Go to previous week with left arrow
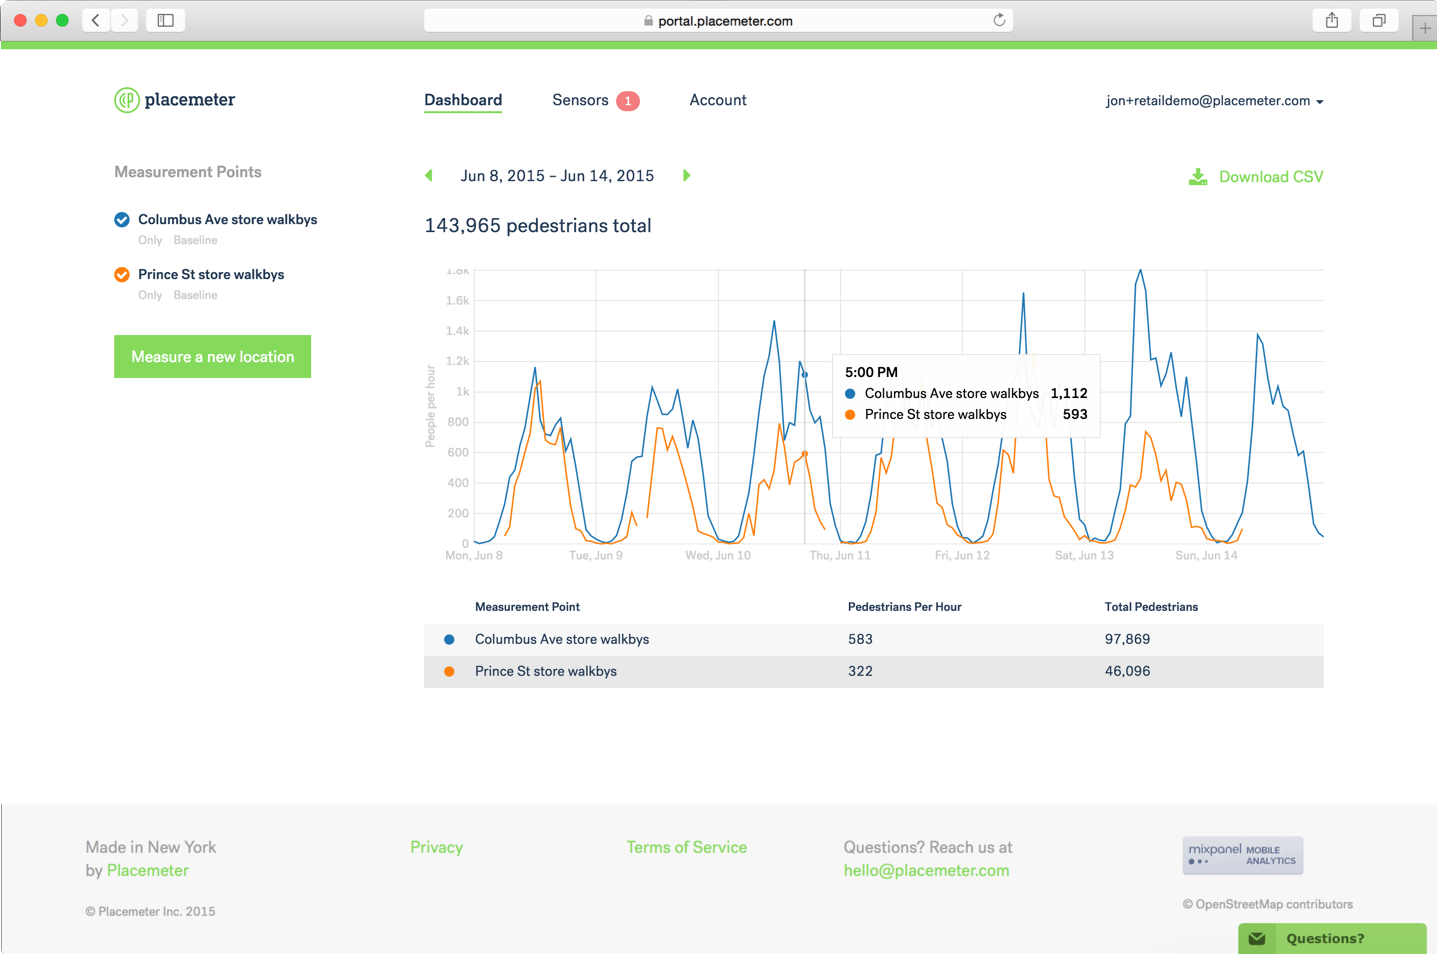 point(429,176)
